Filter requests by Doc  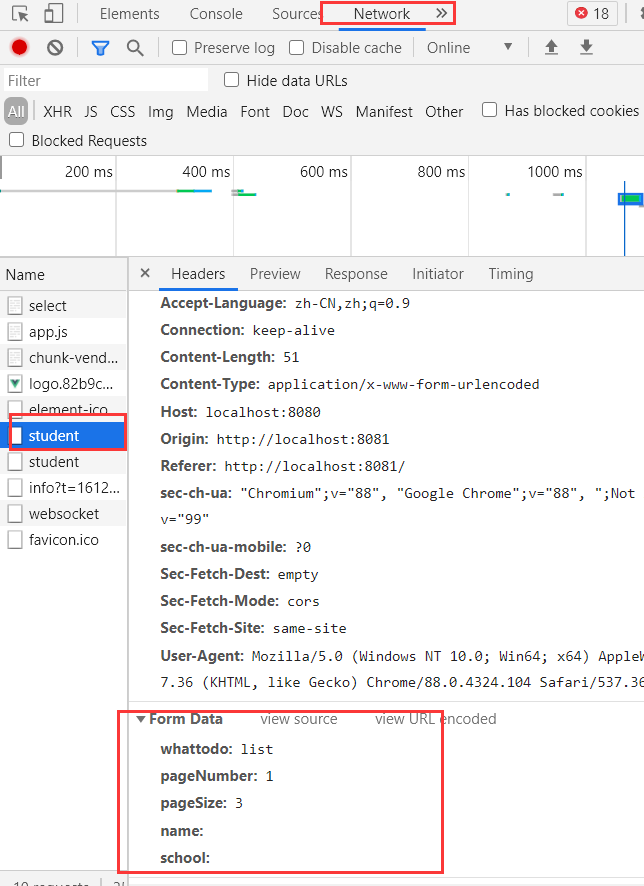click(x=295, y=112)
